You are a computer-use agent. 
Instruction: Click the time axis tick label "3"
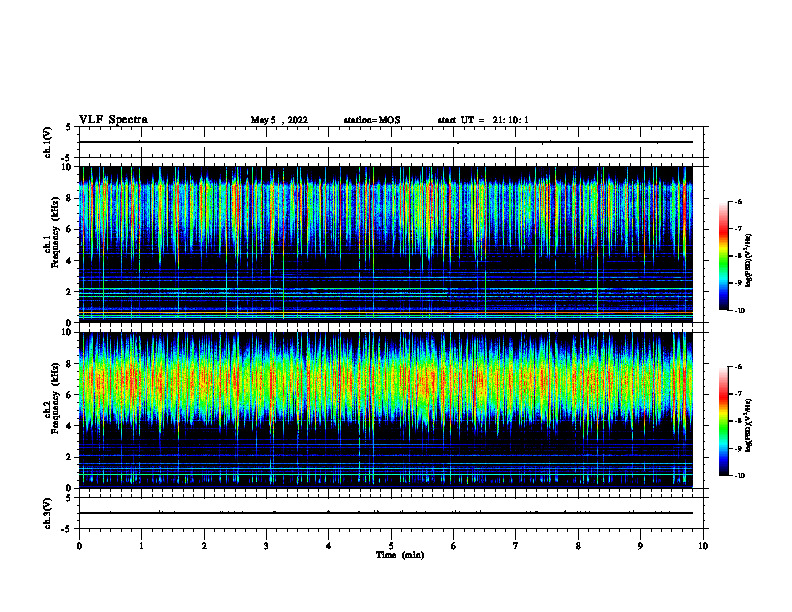tap(266, 546)
